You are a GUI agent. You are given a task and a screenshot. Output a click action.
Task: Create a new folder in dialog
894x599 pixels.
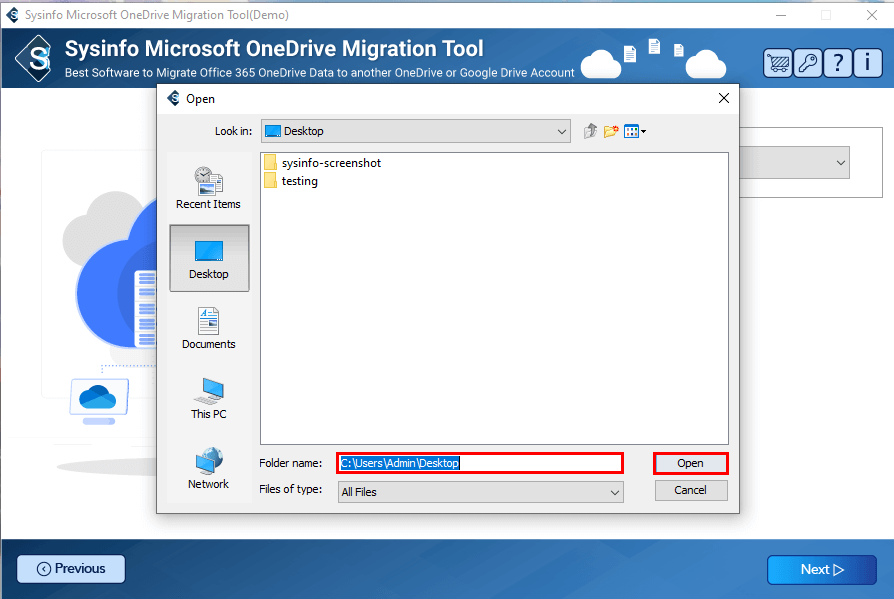[611, 131]
